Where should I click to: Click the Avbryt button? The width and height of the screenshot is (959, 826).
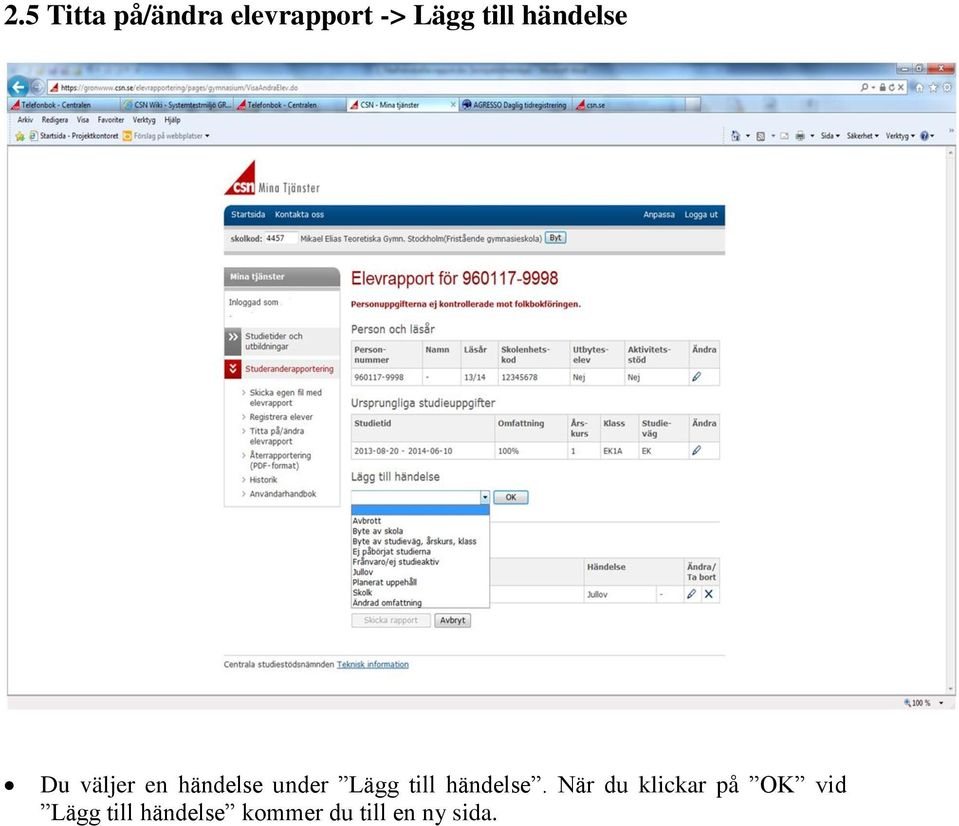pyautogui.click(x=453, y=621)
